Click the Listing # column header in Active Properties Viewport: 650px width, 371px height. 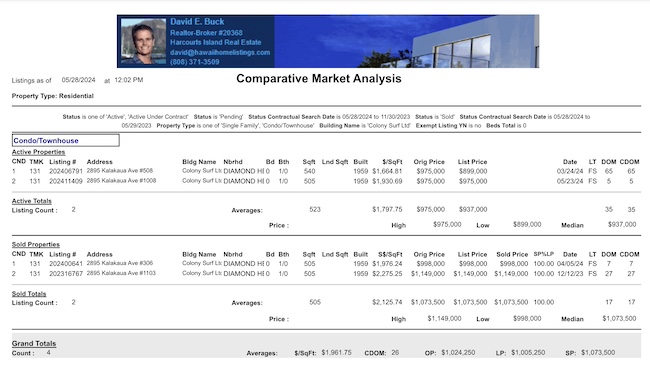coord(63,162)
